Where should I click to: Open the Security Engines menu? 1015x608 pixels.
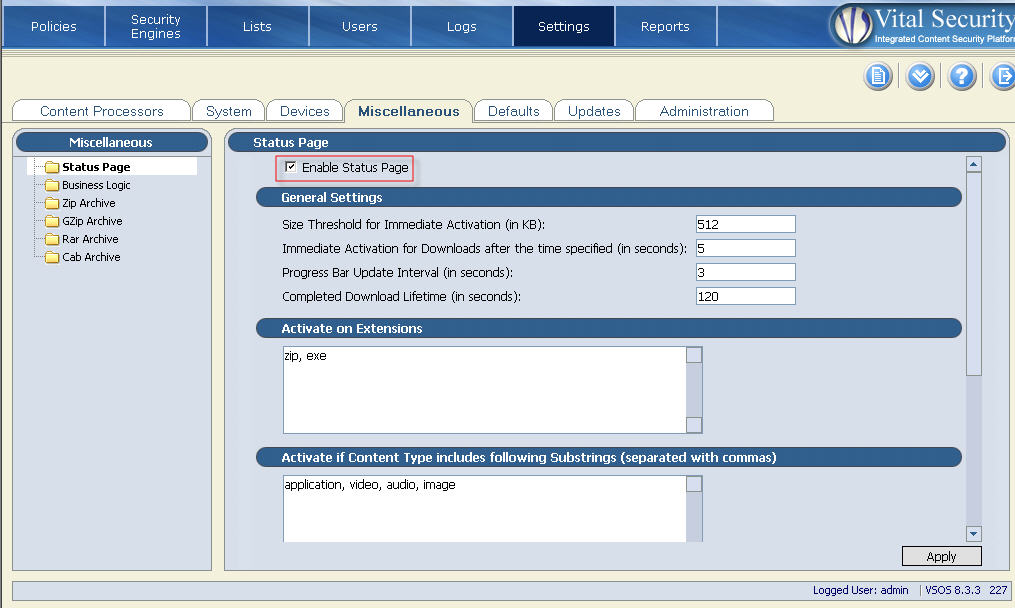coord(156,26)
